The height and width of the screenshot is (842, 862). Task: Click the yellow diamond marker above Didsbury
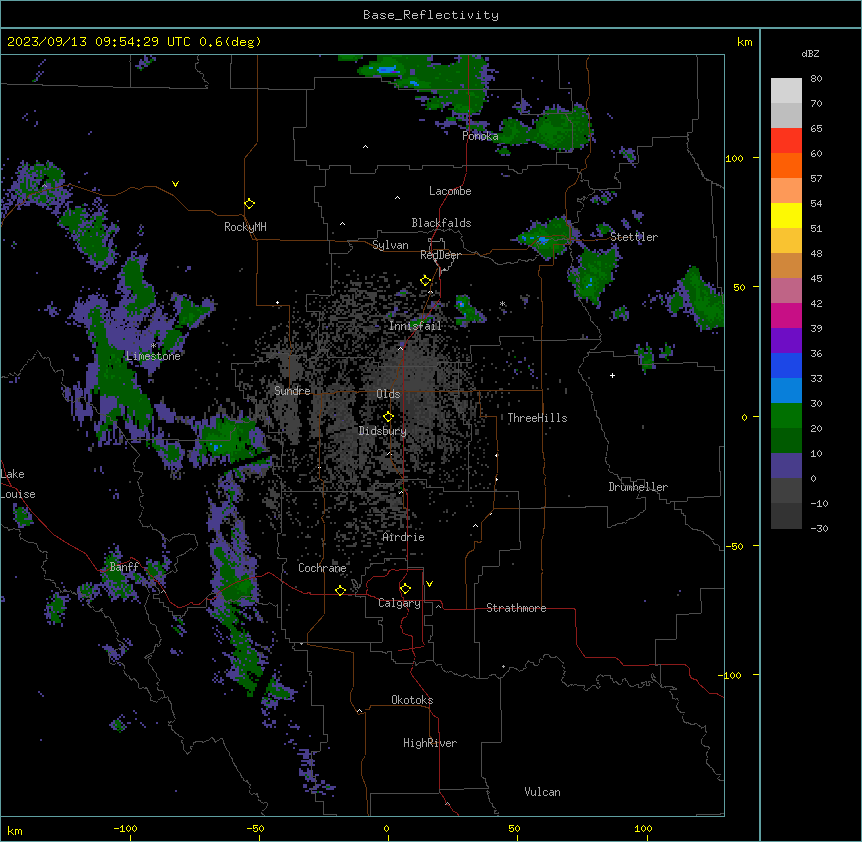coord(388,417)
